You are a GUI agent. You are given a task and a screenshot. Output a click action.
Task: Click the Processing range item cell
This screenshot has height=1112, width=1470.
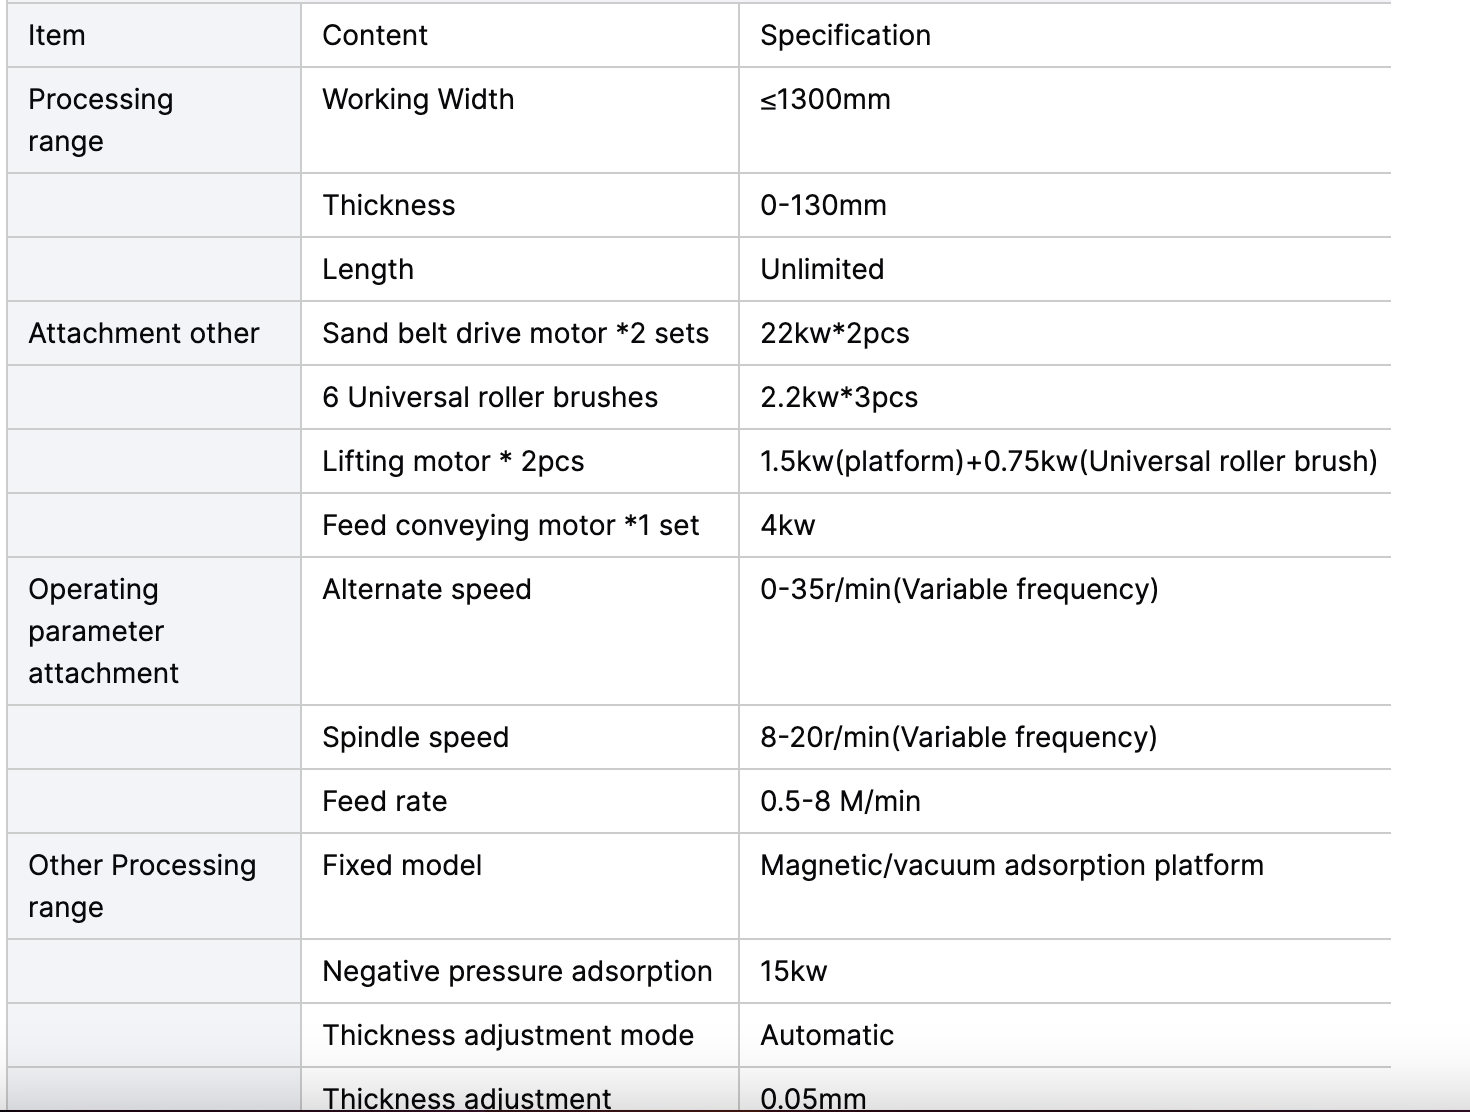coord(100,120)
